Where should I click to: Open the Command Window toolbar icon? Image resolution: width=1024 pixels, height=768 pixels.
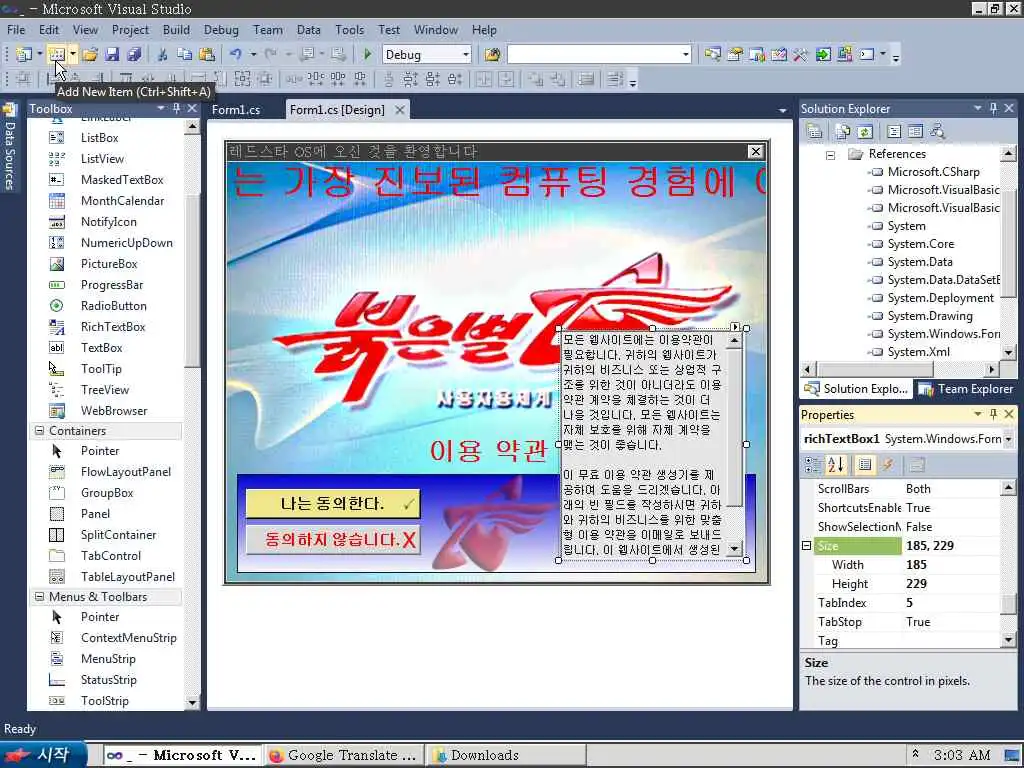tap(867, 54)
